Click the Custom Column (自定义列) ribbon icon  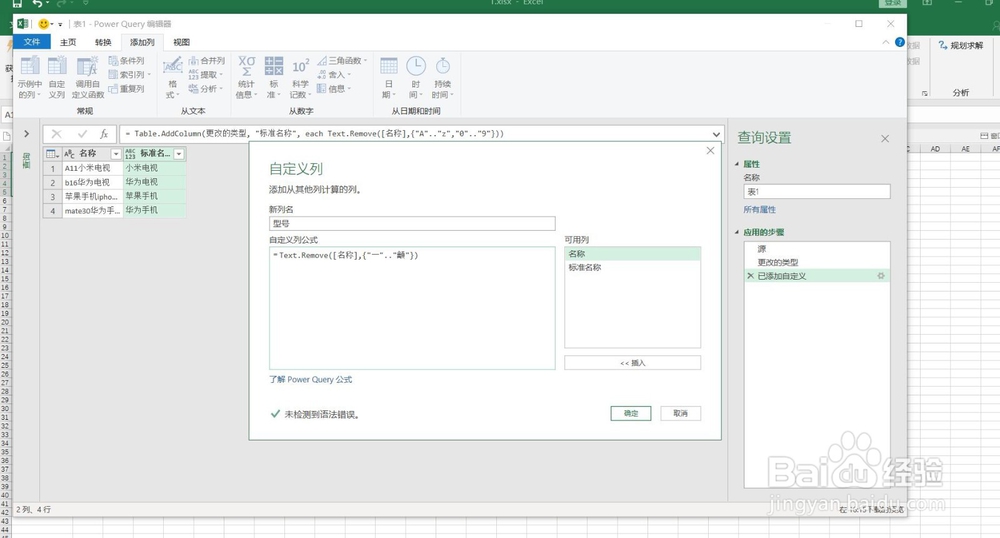pos(57,77)
